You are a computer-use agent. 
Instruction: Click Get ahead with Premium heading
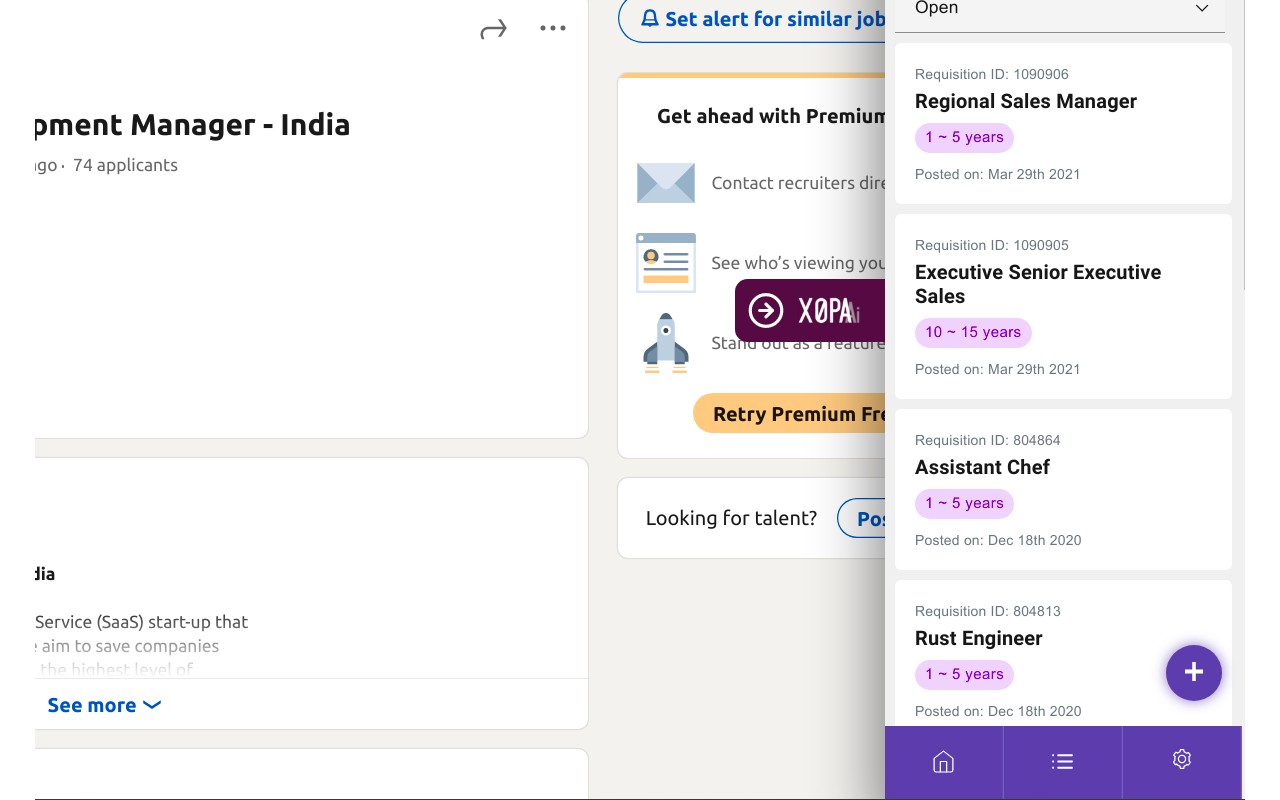[x=771, y=116]
